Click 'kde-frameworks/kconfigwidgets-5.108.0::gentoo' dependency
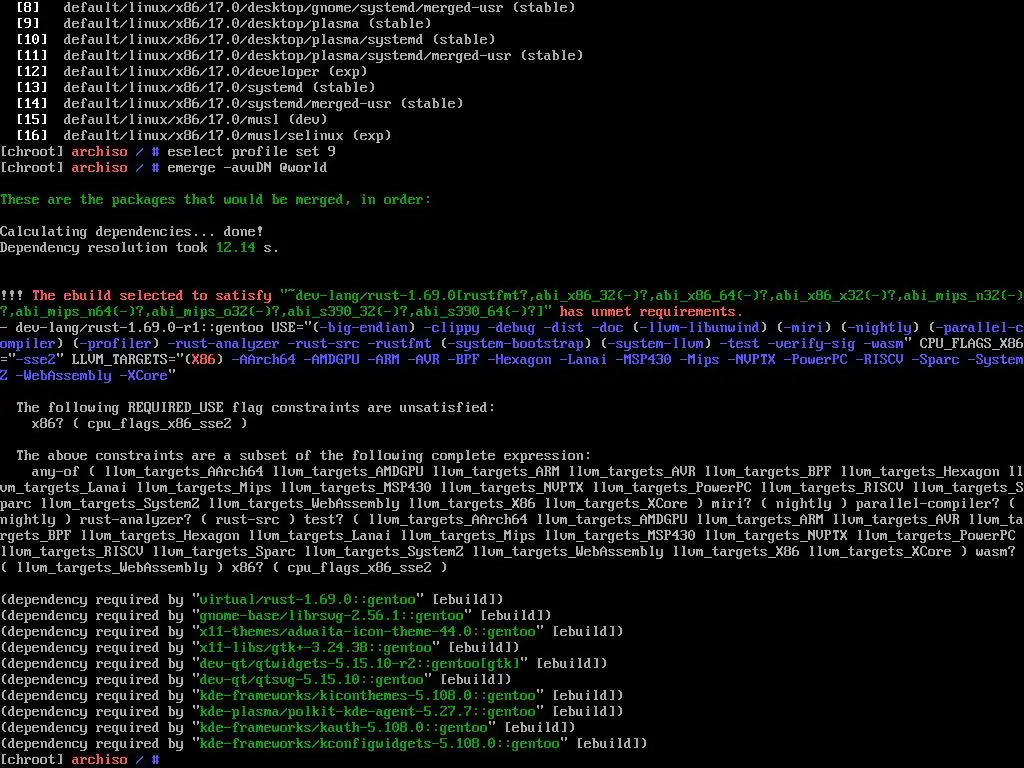1024x768 pixels. coord(379,744)
